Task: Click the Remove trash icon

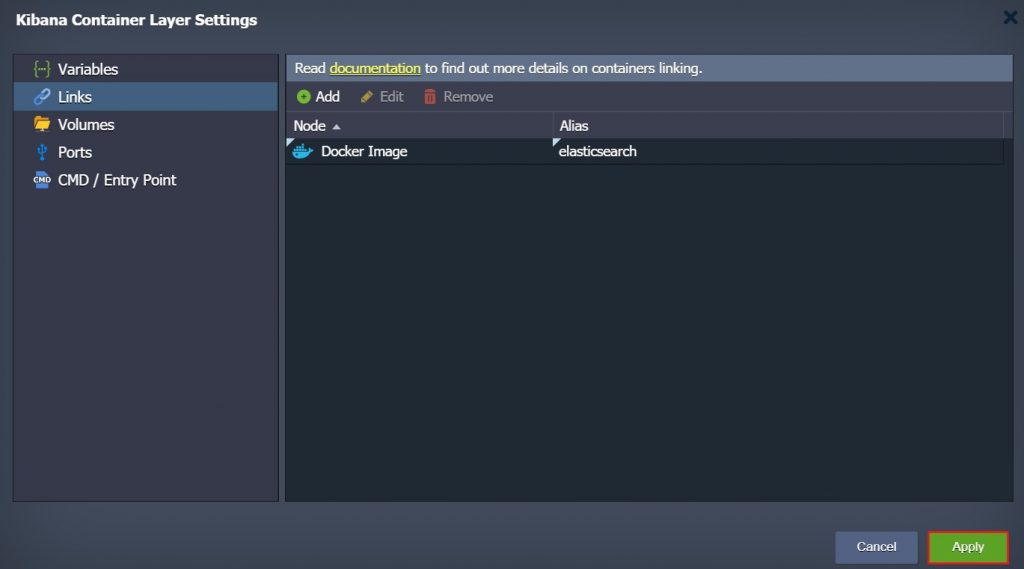Action: [x=430, y=97]
